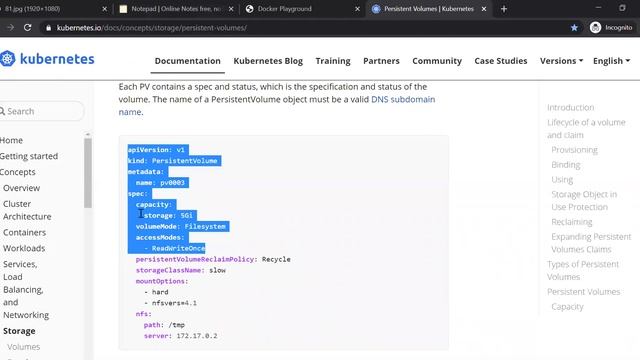Screen dimensions: 640x360
Task: Jump to Capacity section
Action: click(567, 307)
